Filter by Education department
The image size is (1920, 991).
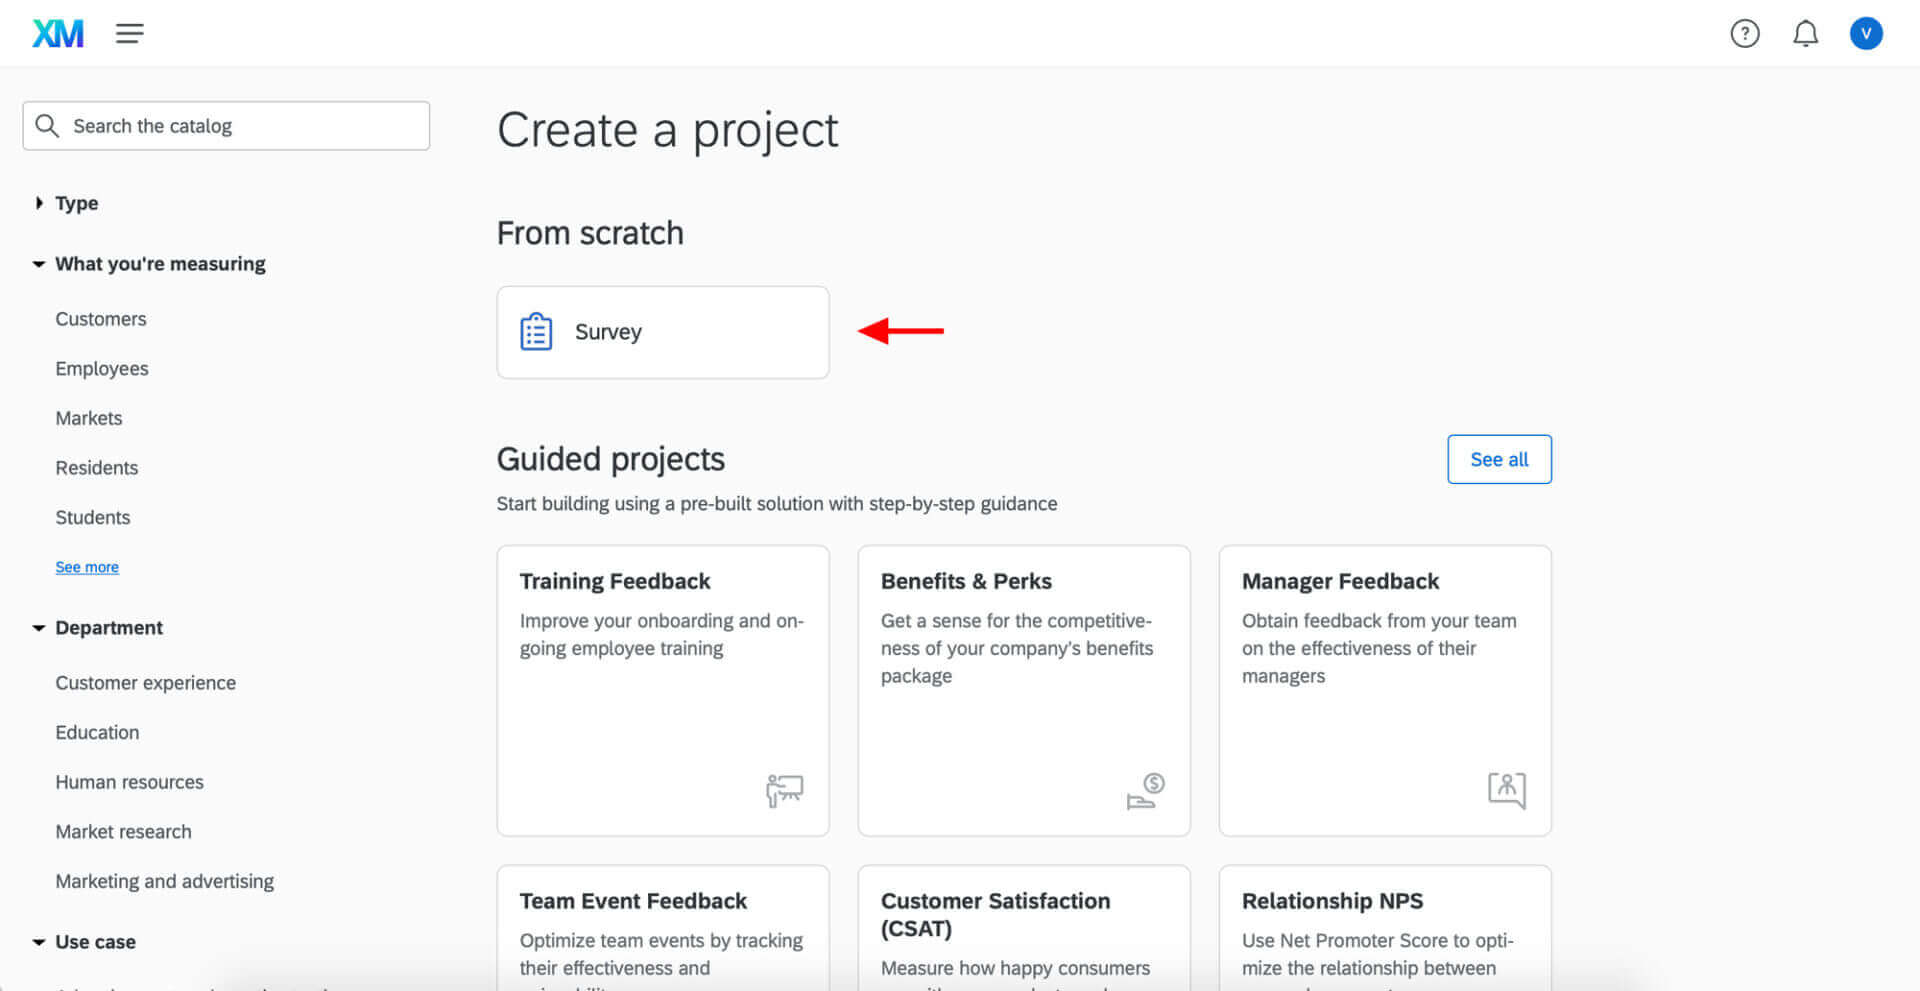pos(97,733)
